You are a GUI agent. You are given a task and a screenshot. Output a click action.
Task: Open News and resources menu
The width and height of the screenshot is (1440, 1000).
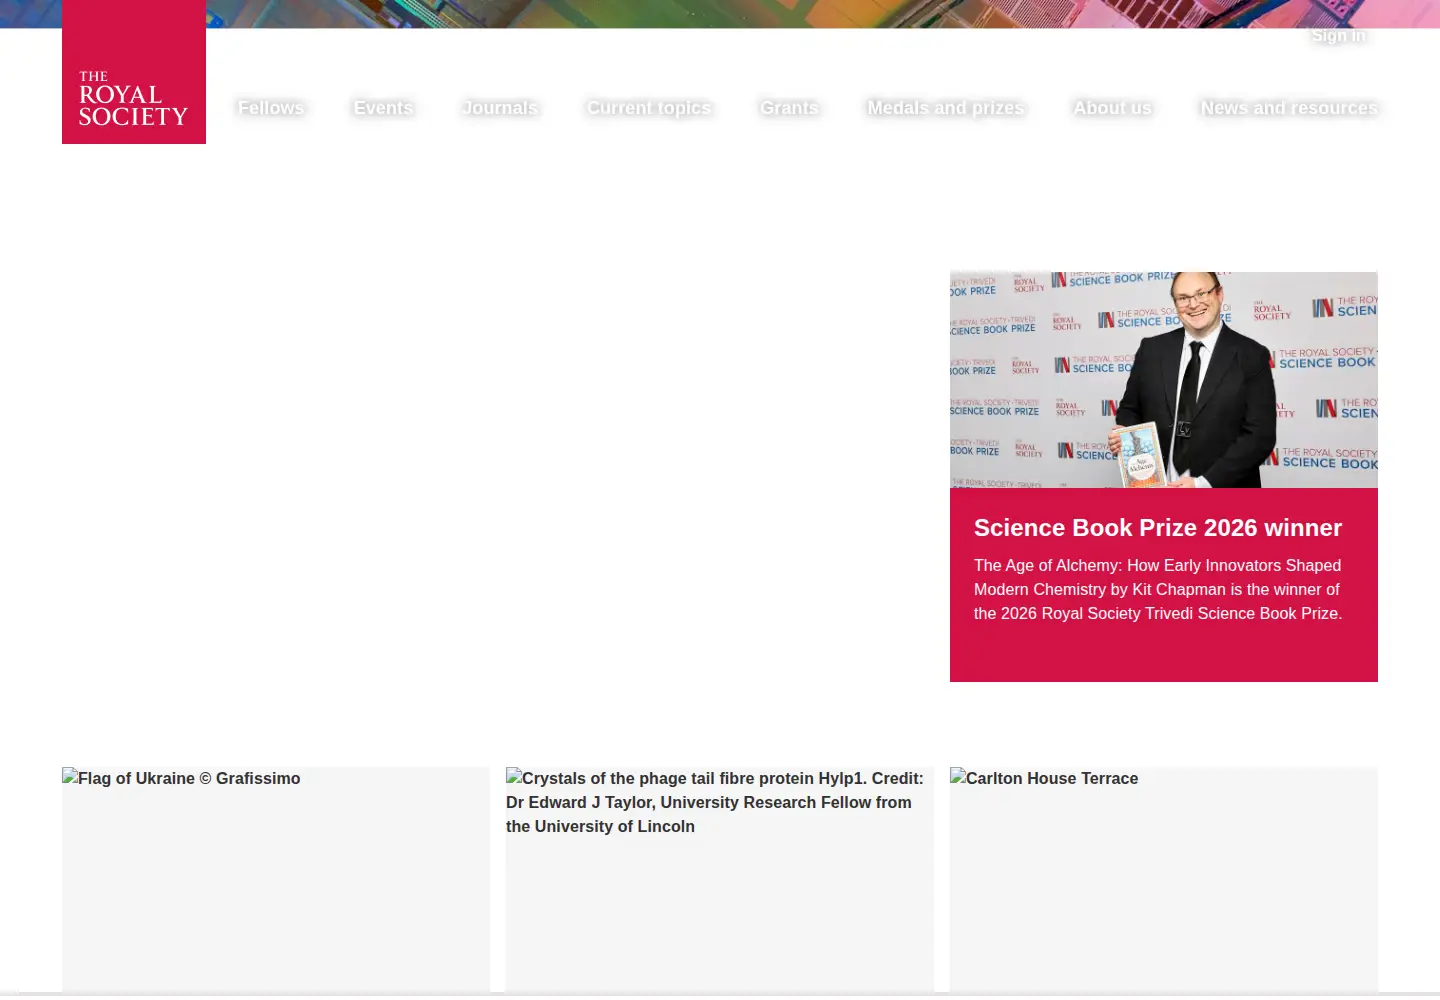[x=1289, y=108]
